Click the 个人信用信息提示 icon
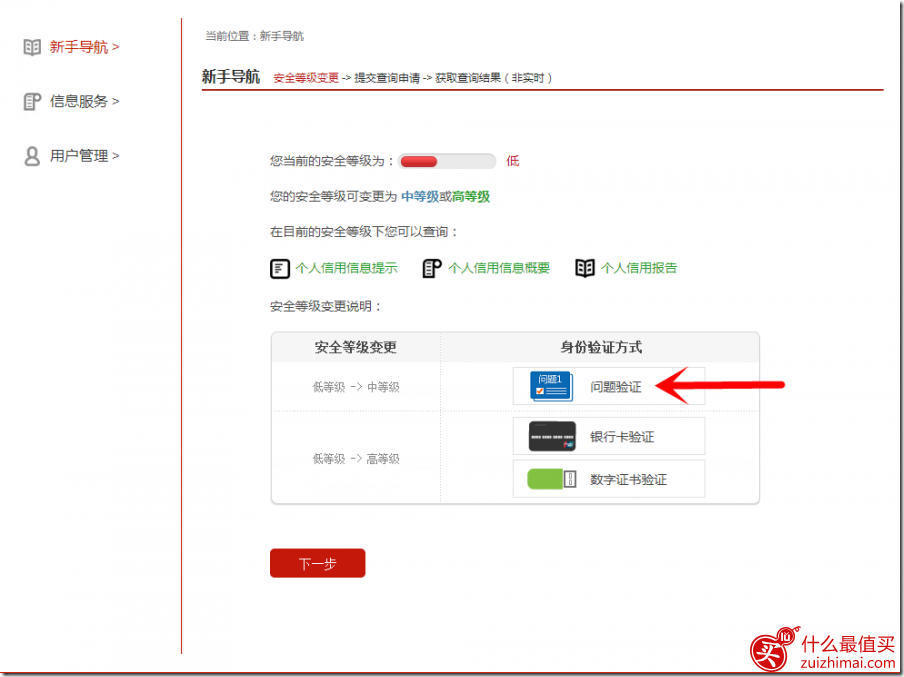 [280, 269]
